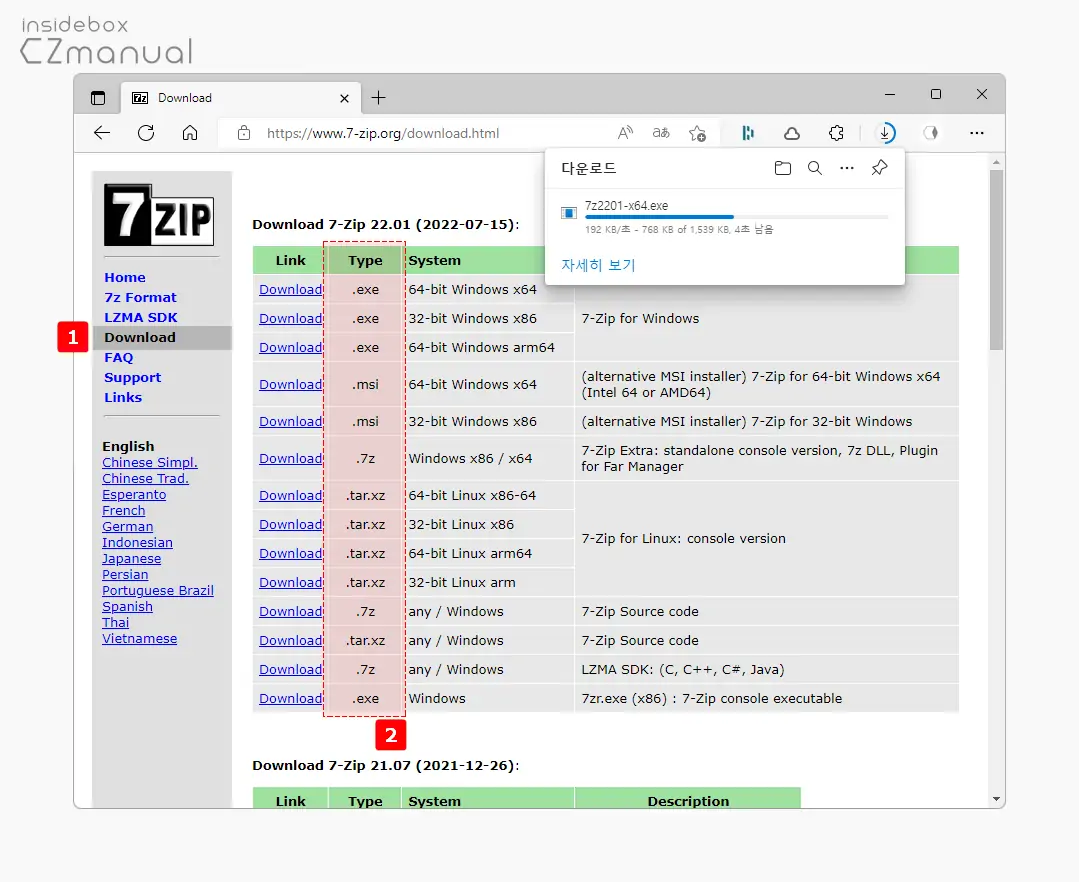Open the FAQ page from sidebar
This screenshot has height=882, width=1079.
[118, 357]
